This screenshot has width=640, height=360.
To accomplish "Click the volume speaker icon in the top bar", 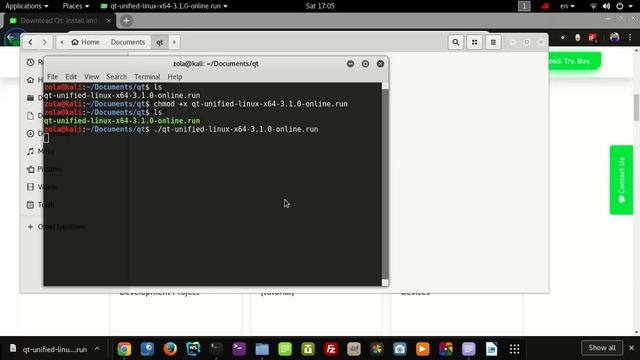I will tap(607, 6).
